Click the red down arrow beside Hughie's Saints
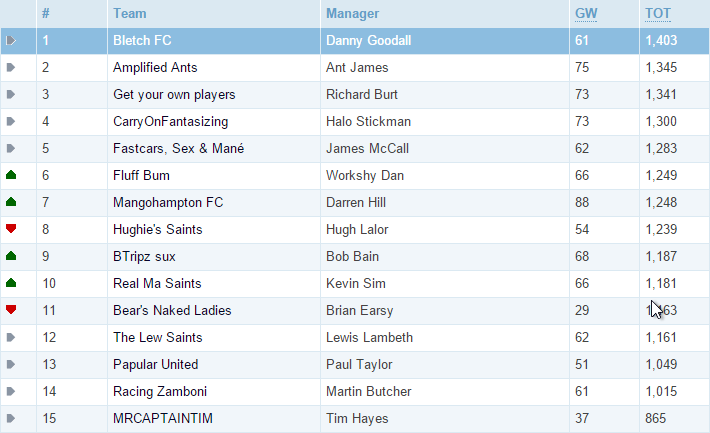Screen dimensions: 710x433 [11, 229]
